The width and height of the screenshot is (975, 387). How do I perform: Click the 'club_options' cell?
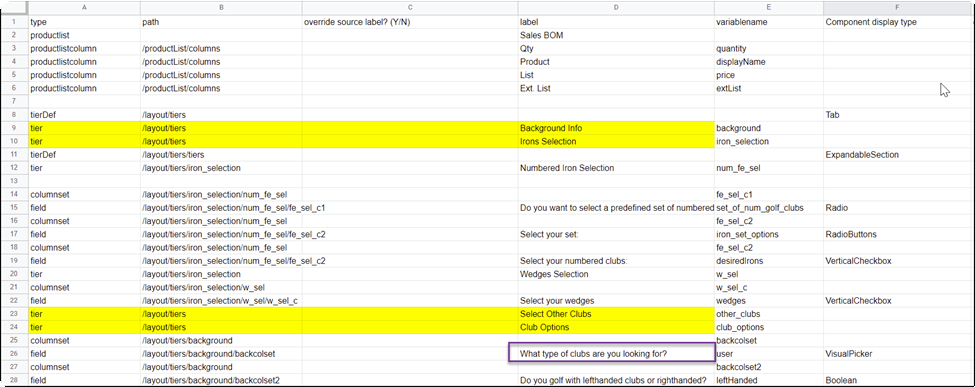tap(769, 327)
